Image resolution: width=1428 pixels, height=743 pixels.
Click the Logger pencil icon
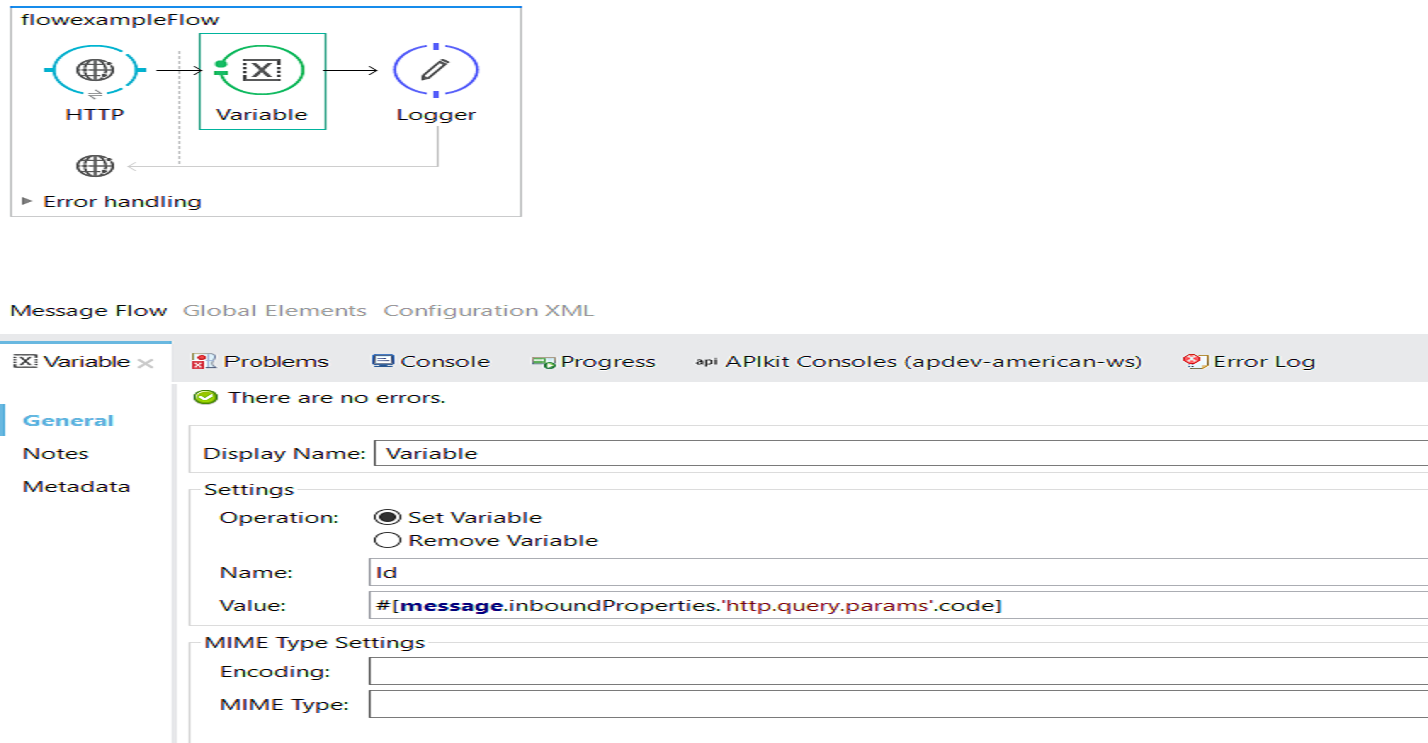[x=435, y=70]
